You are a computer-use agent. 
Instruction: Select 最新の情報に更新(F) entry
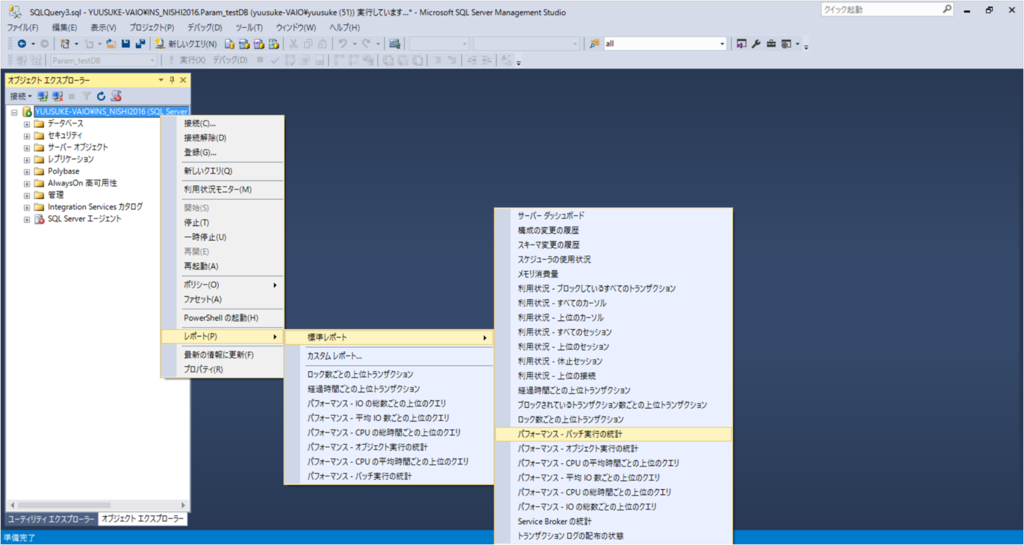[223, 355]
